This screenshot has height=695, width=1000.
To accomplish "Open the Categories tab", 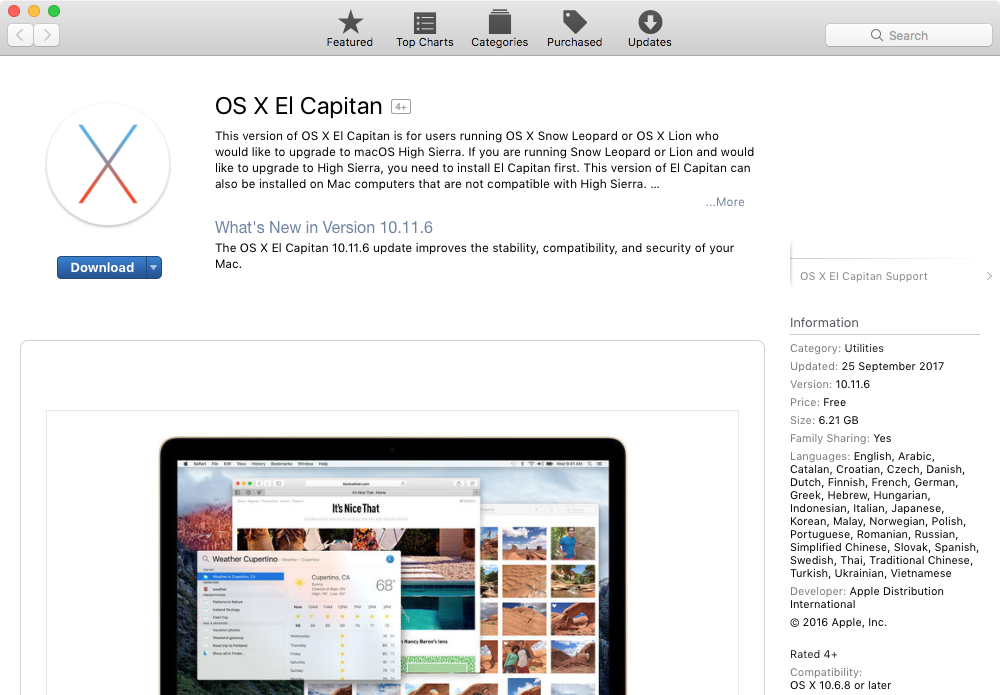I will coord(499,29).
